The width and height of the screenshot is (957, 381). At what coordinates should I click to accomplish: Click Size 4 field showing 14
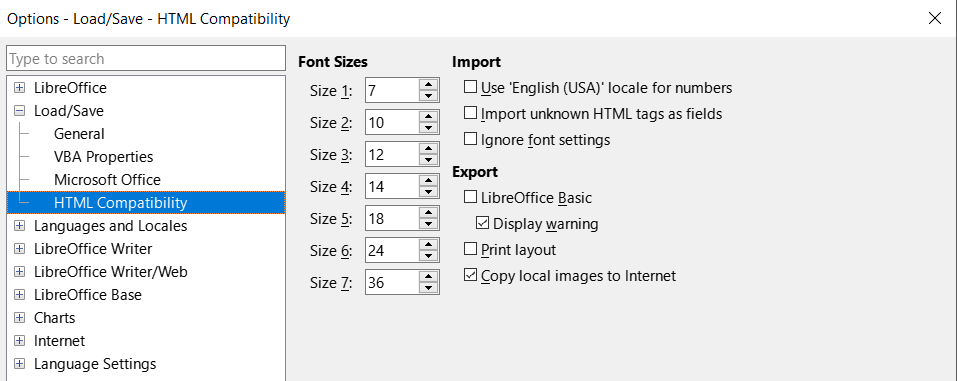point(392,186)
